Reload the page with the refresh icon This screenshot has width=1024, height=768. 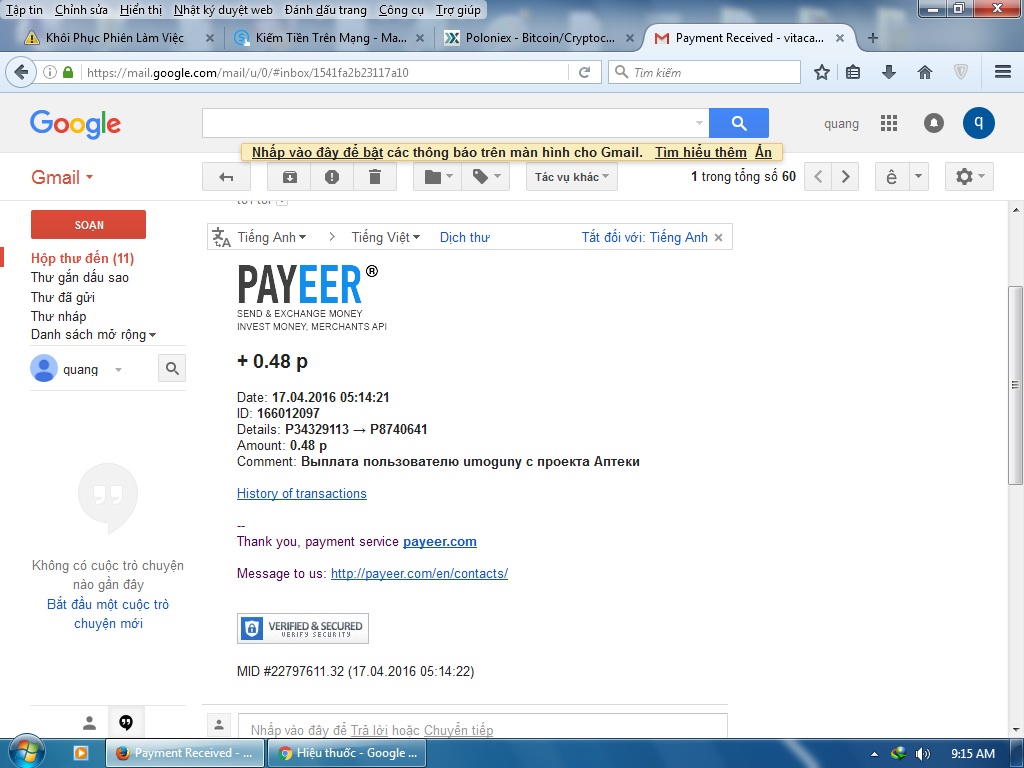click(x=584, y=72)
